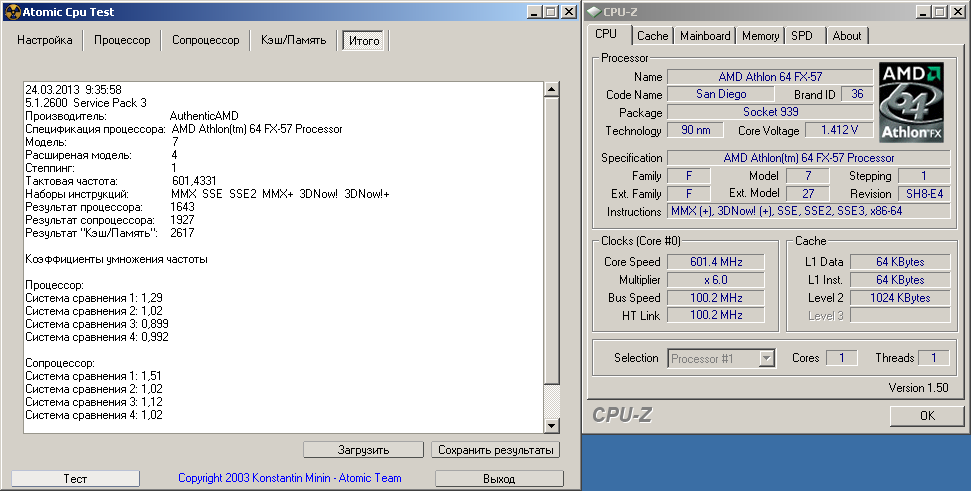971x491 pixels.
Task: Click the Ext. Model value 27
Action: [808, 194]
